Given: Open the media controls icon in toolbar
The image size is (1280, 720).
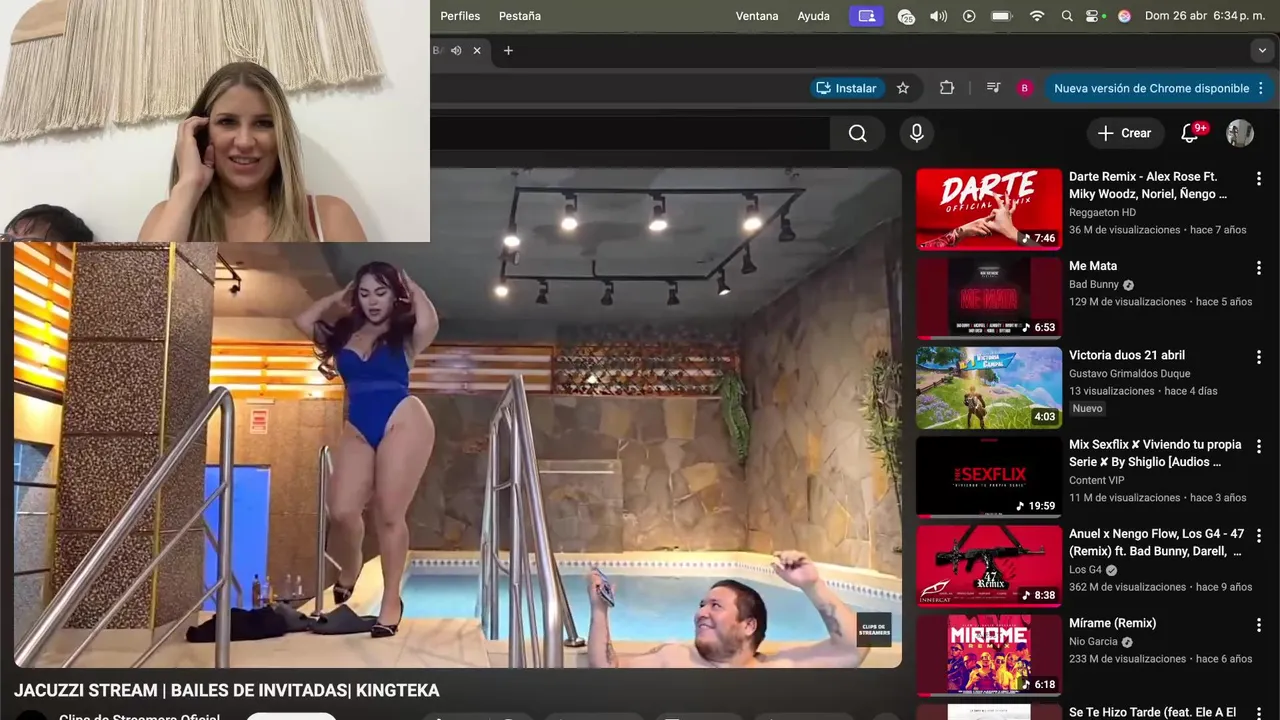Looking at the screenshot, I should [x=993, y=88].
